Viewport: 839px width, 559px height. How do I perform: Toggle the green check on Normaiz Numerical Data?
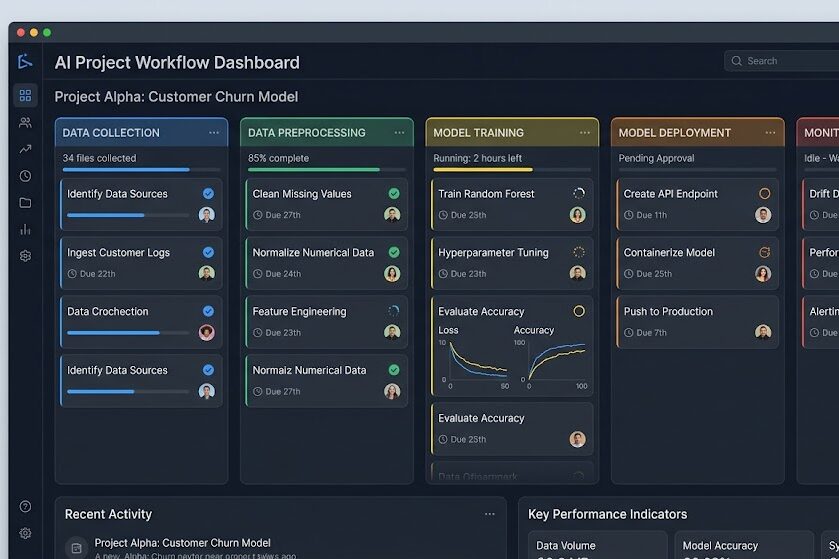pos(394,370)
